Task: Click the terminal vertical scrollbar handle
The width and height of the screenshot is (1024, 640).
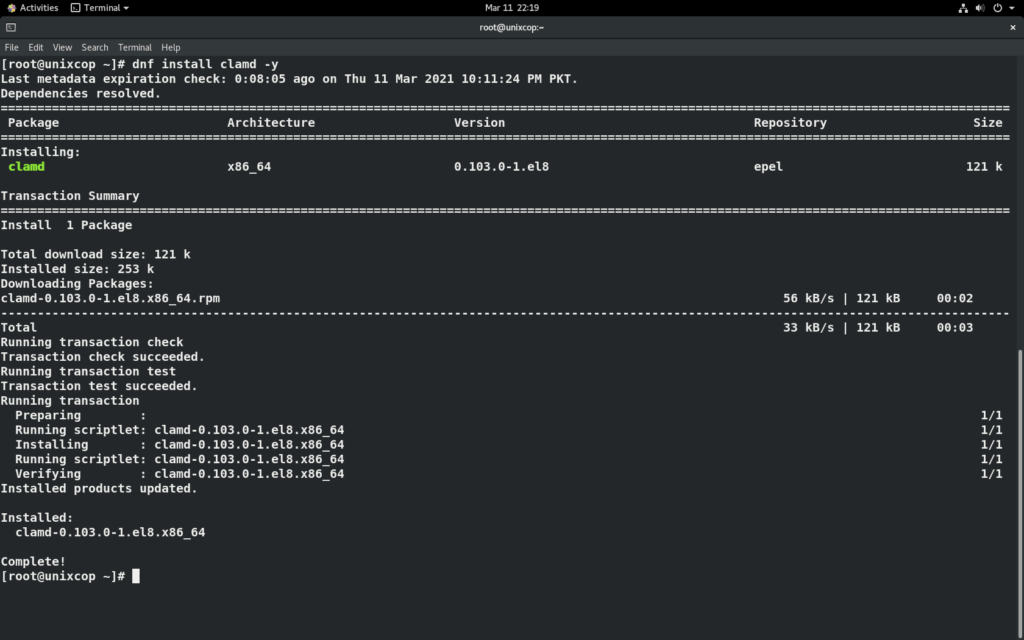Action: 1020,494
